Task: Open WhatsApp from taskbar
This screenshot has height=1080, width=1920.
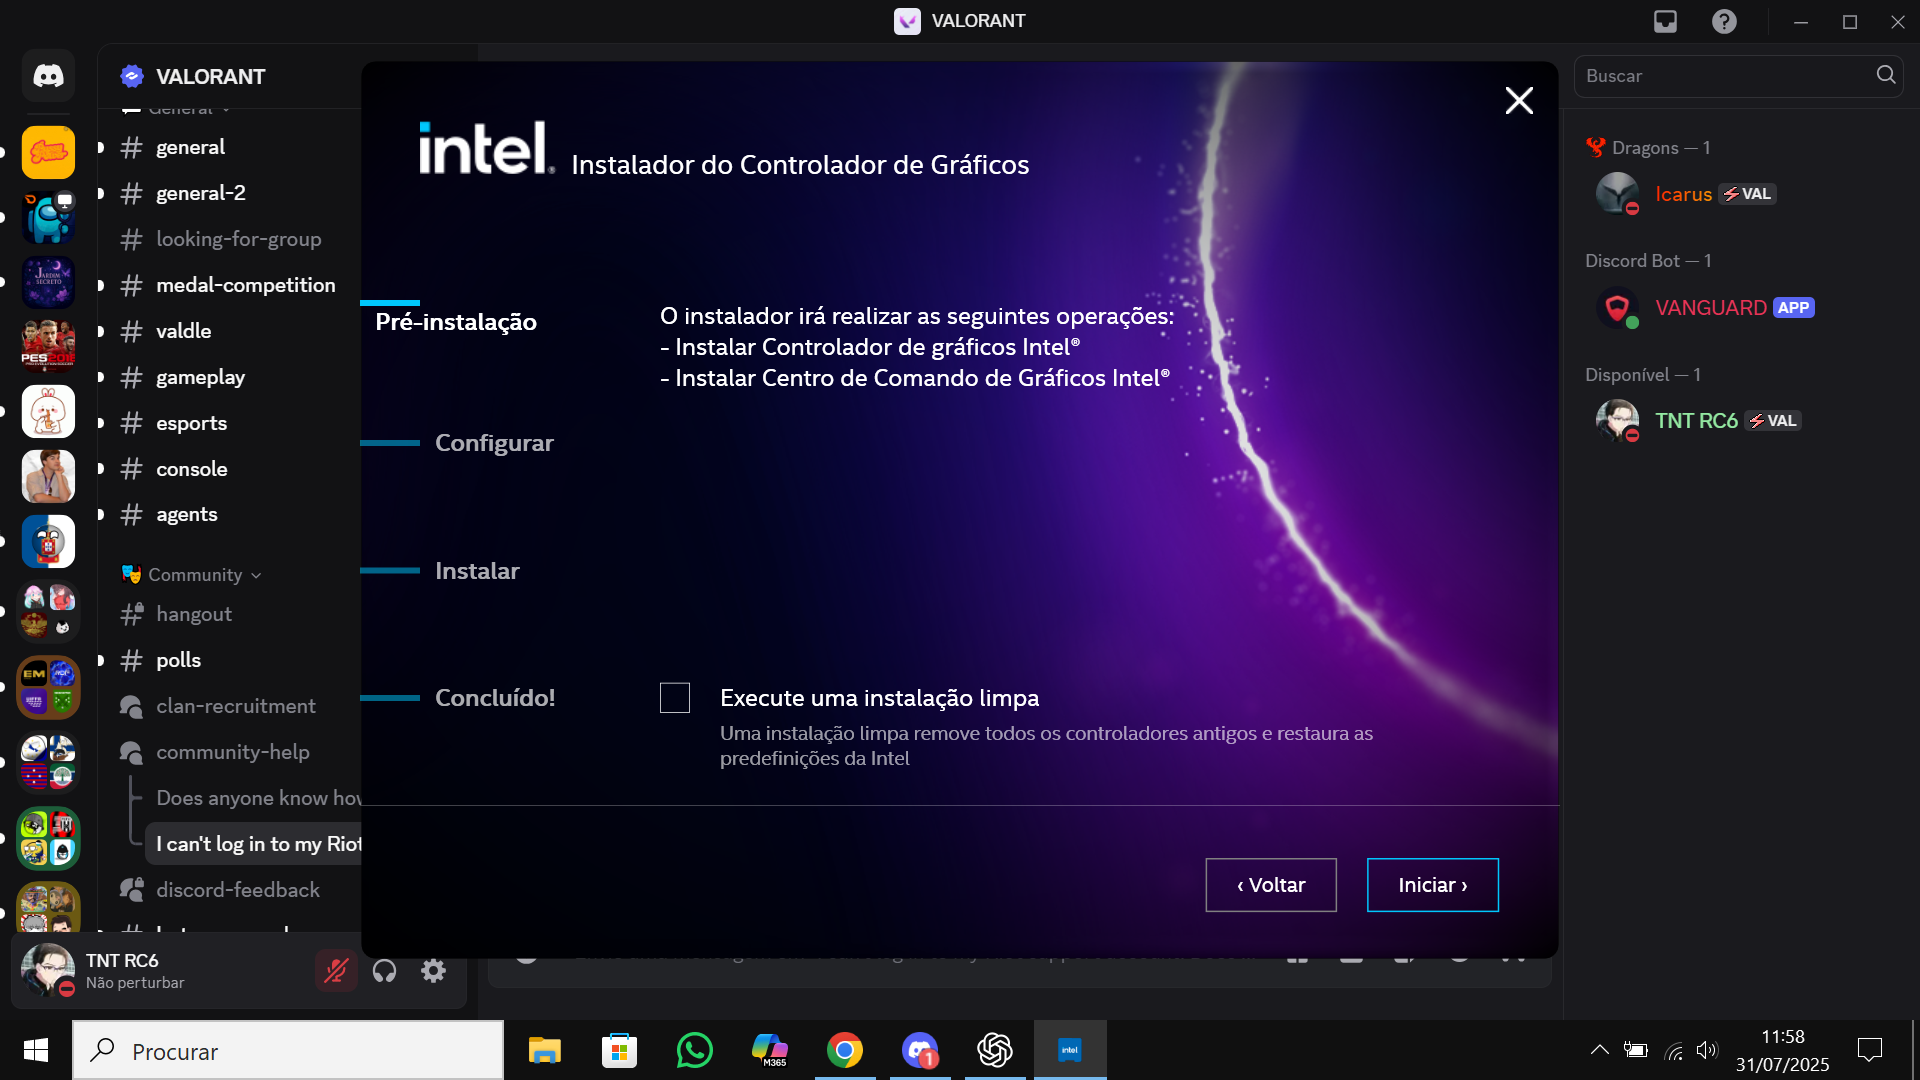Action: pyautogui.click(x=695, y=1050)
